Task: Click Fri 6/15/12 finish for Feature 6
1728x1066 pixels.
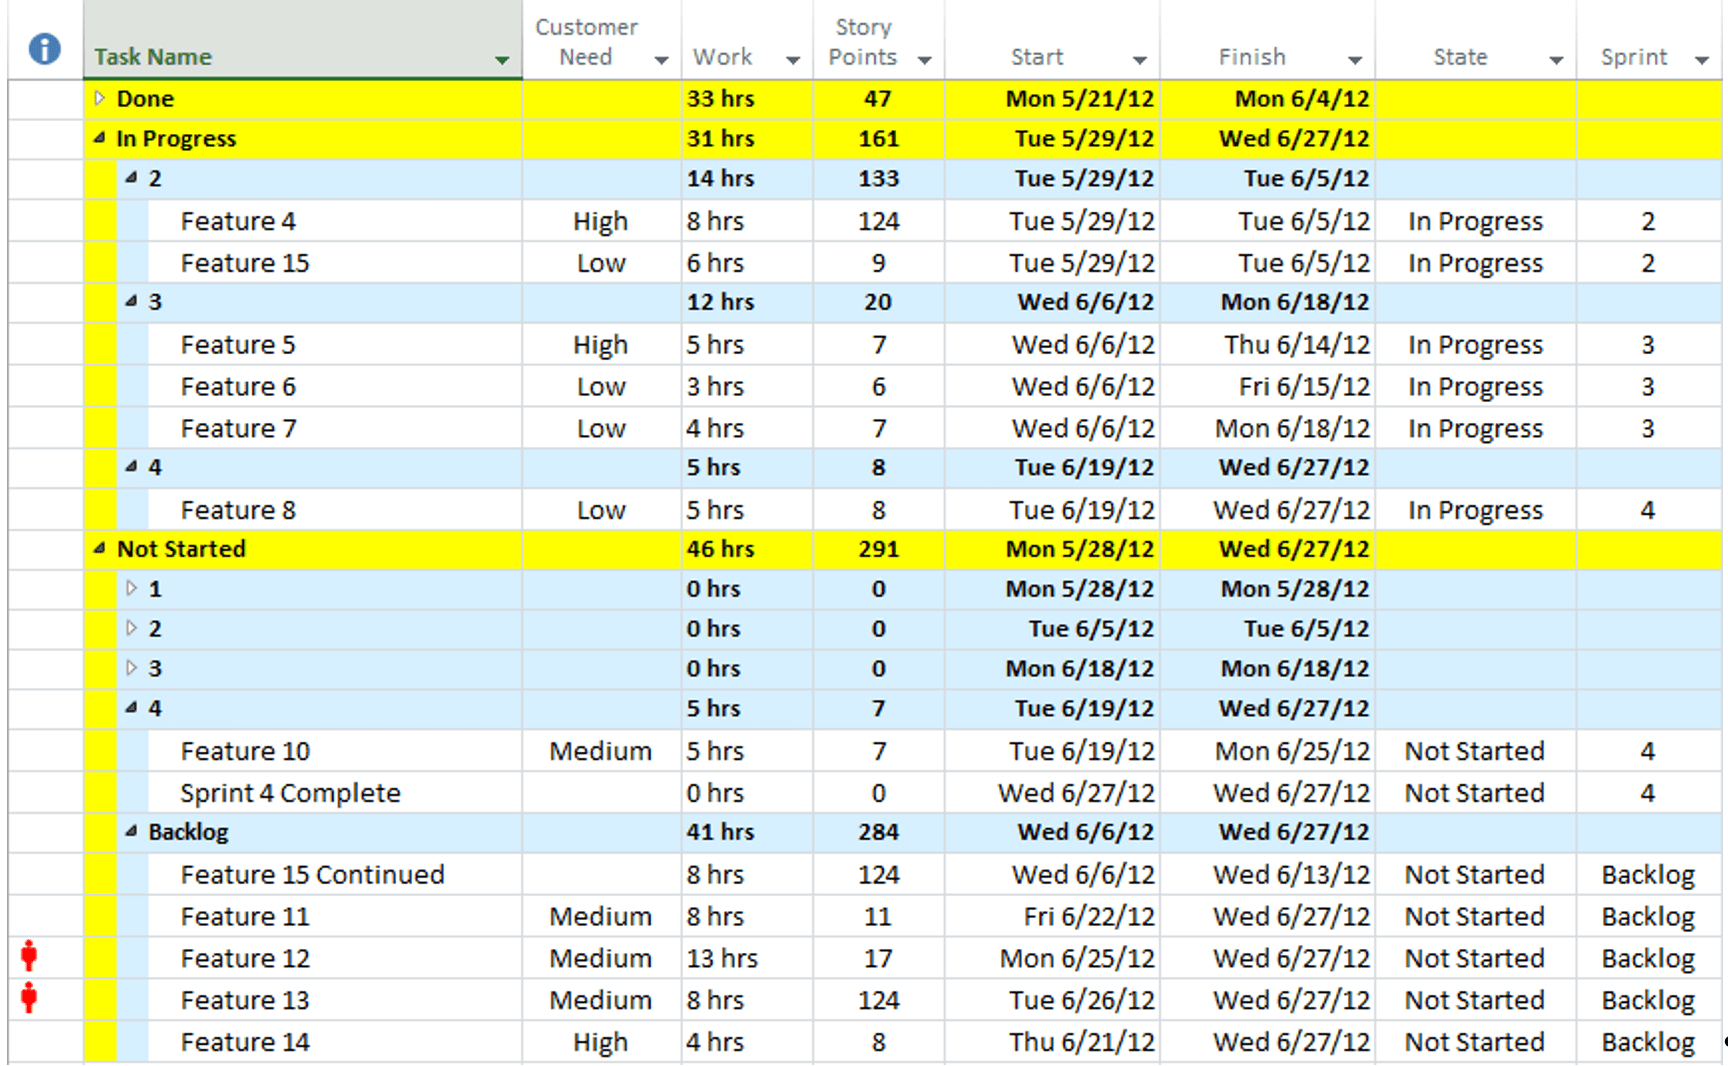Action: tap(1304, 387)
